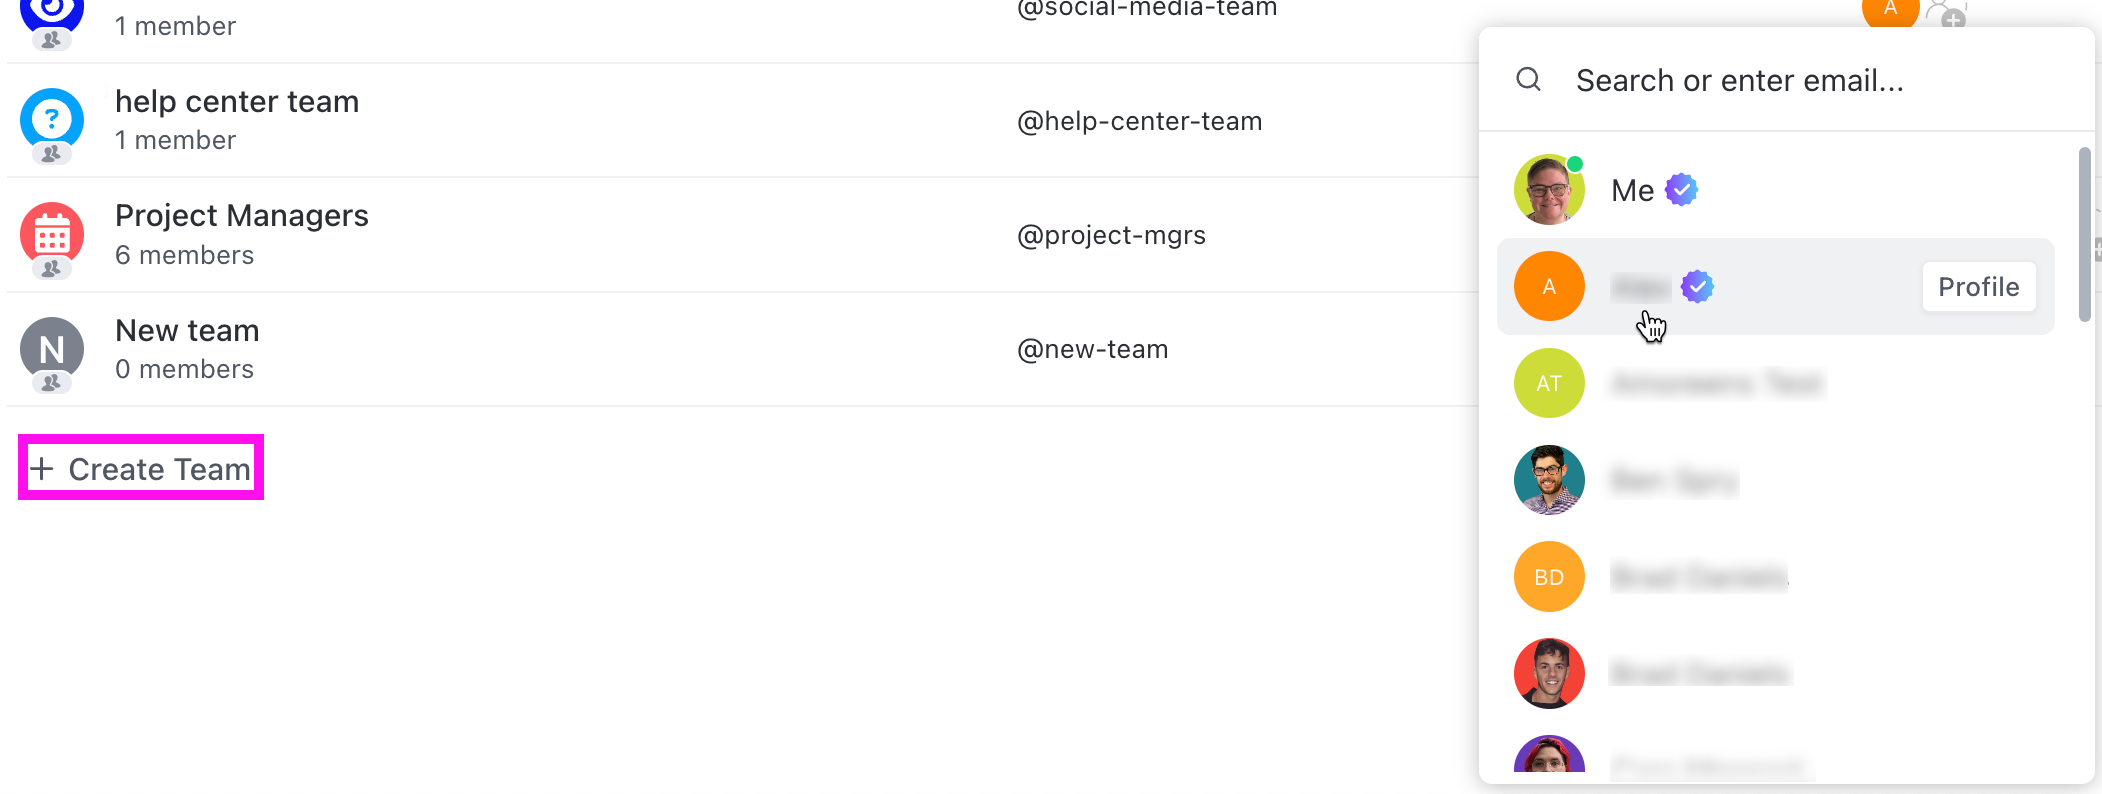Click the Create Team button
Image resolution: width=2102 pixels, height=794 pixels.
(x=141, y=468)
